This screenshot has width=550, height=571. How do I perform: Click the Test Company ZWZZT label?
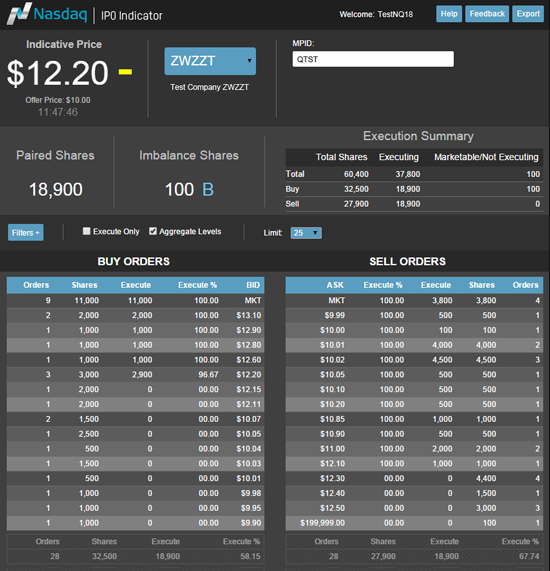pos(209,87)
